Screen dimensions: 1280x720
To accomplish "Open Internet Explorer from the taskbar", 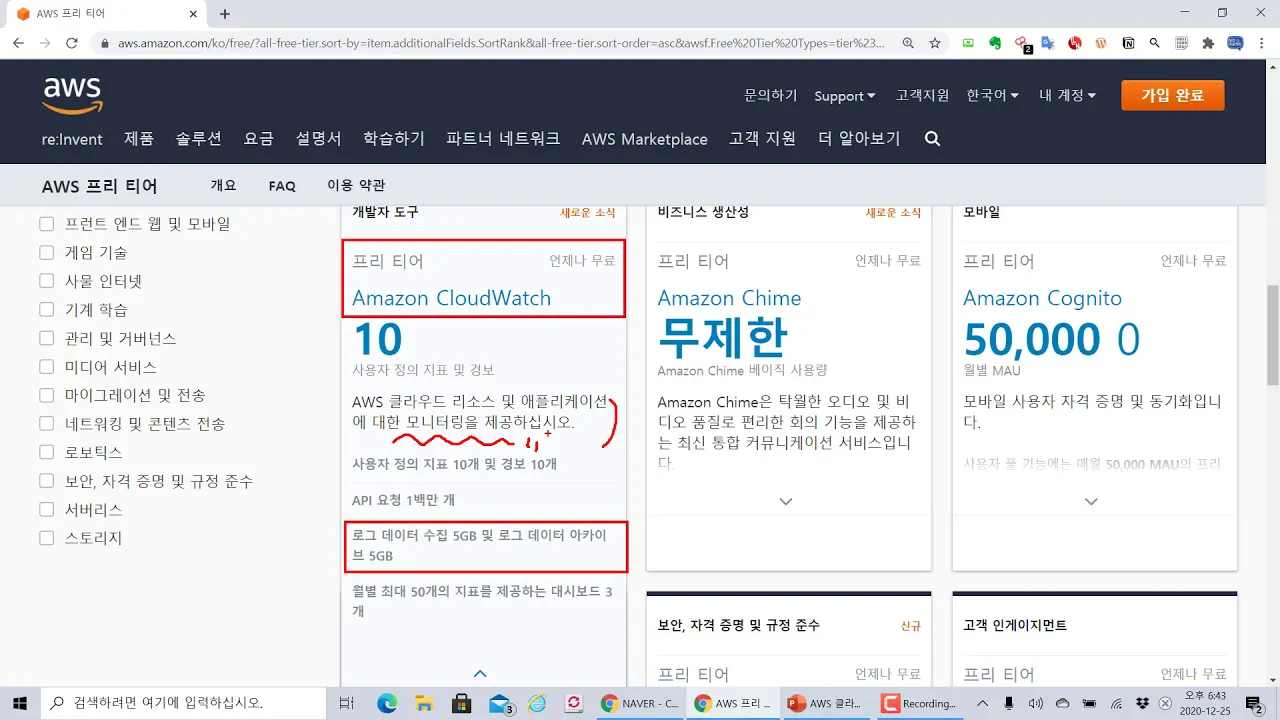I will [x=538, y=703].
